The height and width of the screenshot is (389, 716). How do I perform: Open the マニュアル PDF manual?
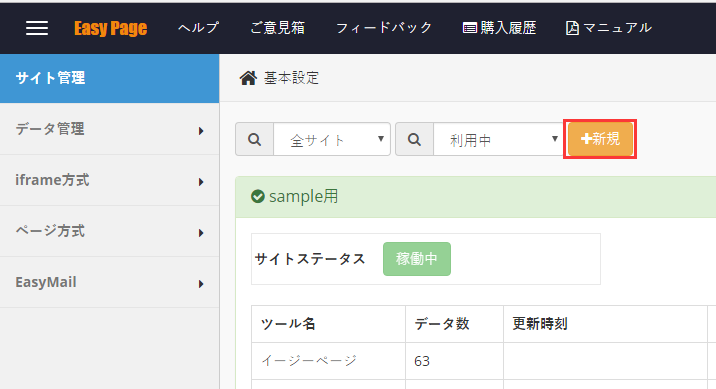coord(609,28)
